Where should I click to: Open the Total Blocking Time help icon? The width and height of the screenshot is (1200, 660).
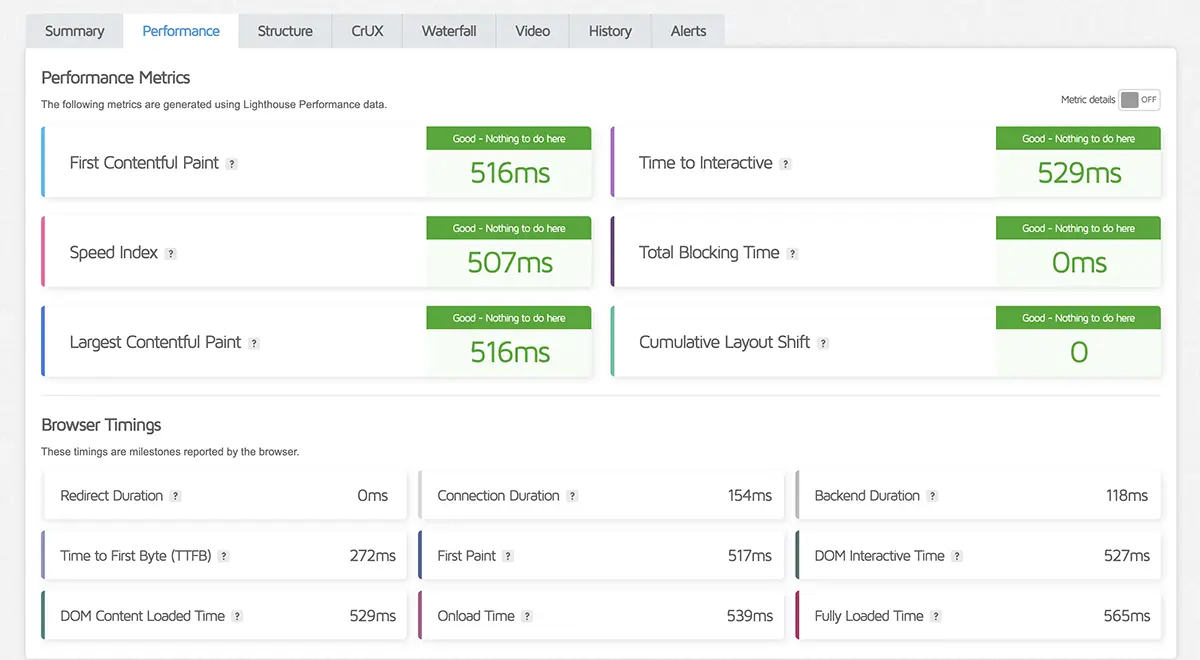click(x=792, y=254)
